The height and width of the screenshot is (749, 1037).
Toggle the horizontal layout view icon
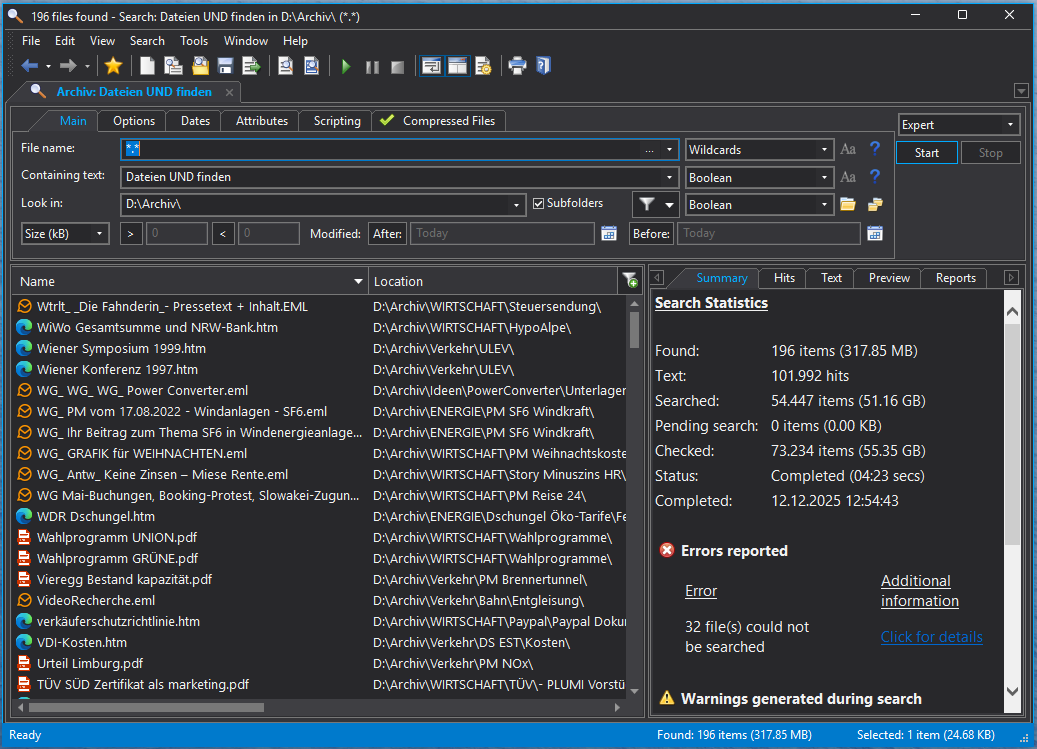click(457, 65)
